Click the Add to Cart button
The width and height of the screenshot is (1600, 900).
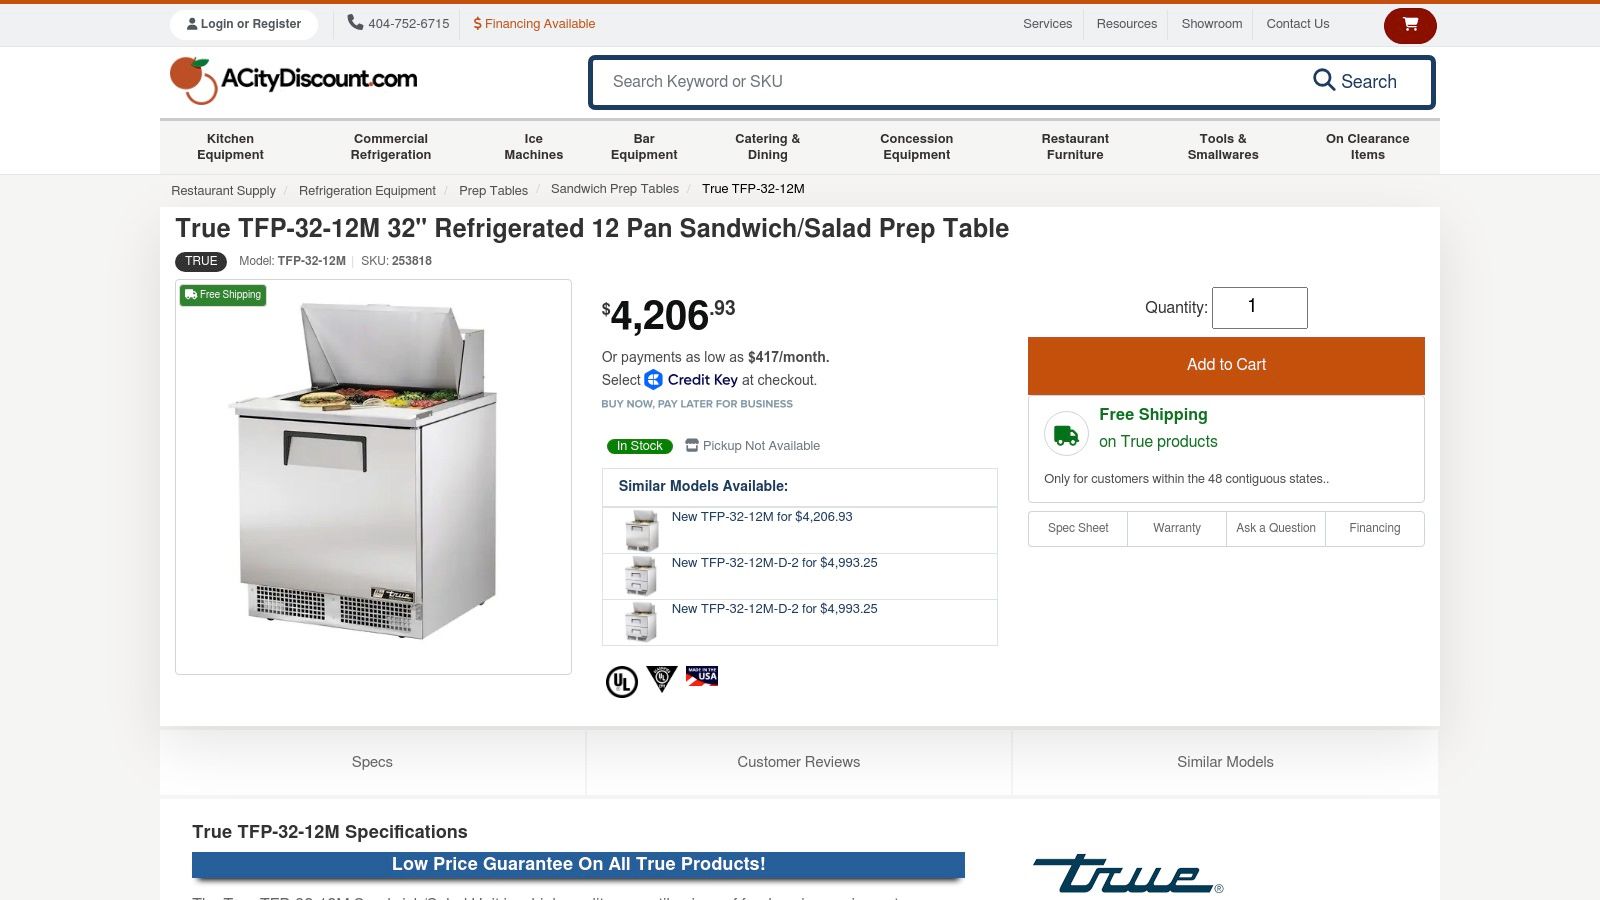click(1226, 365)
